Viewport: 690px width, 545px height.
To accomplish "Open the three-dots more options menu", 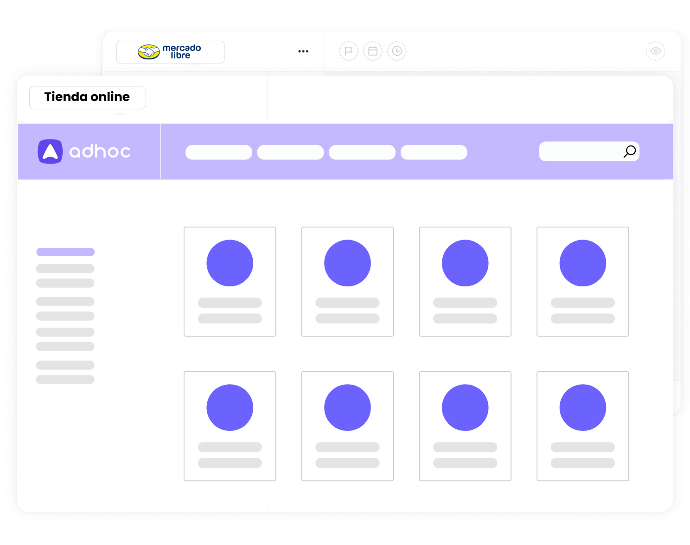I will tap(303, 51).
